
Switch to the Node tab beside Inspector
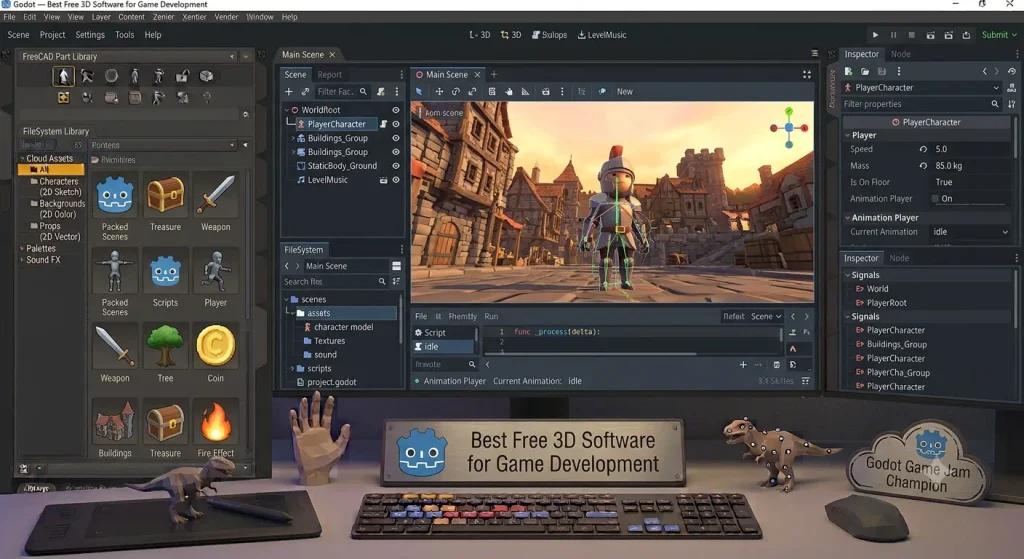[x=901, y=54]
